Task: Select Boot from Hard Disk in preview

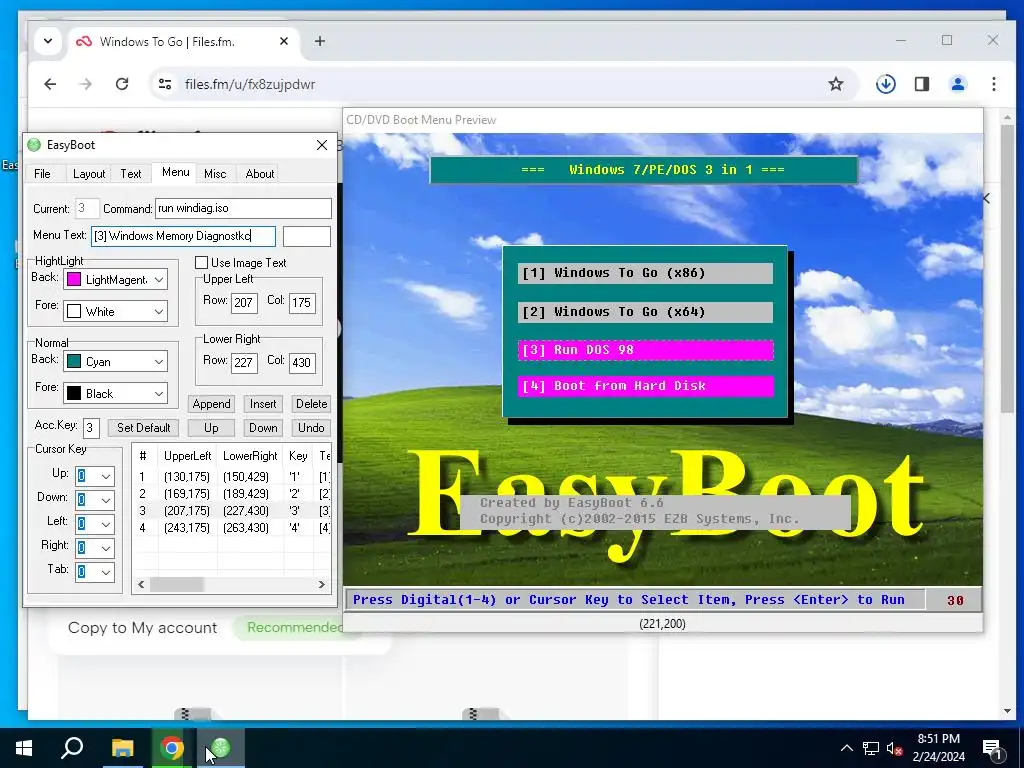Action: pyautogui.click(x=645, y=386)
